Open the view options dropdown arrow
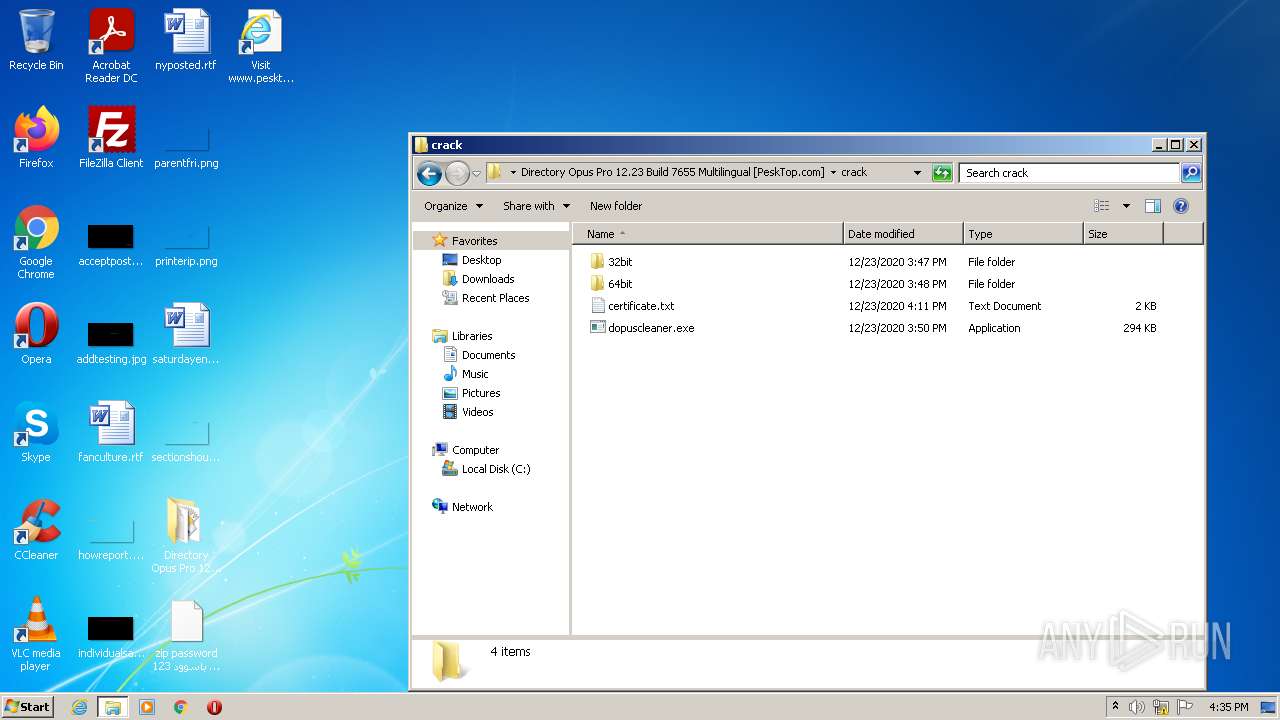1280x720 pixels. 1126,206
